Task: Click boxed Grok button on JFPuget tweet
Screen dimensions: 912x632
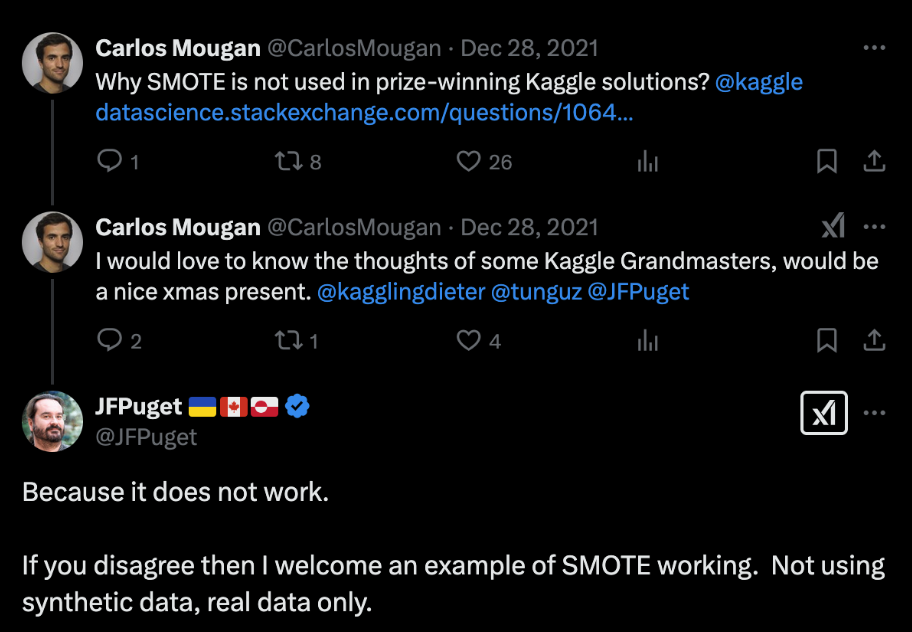Action: [824, 413]
